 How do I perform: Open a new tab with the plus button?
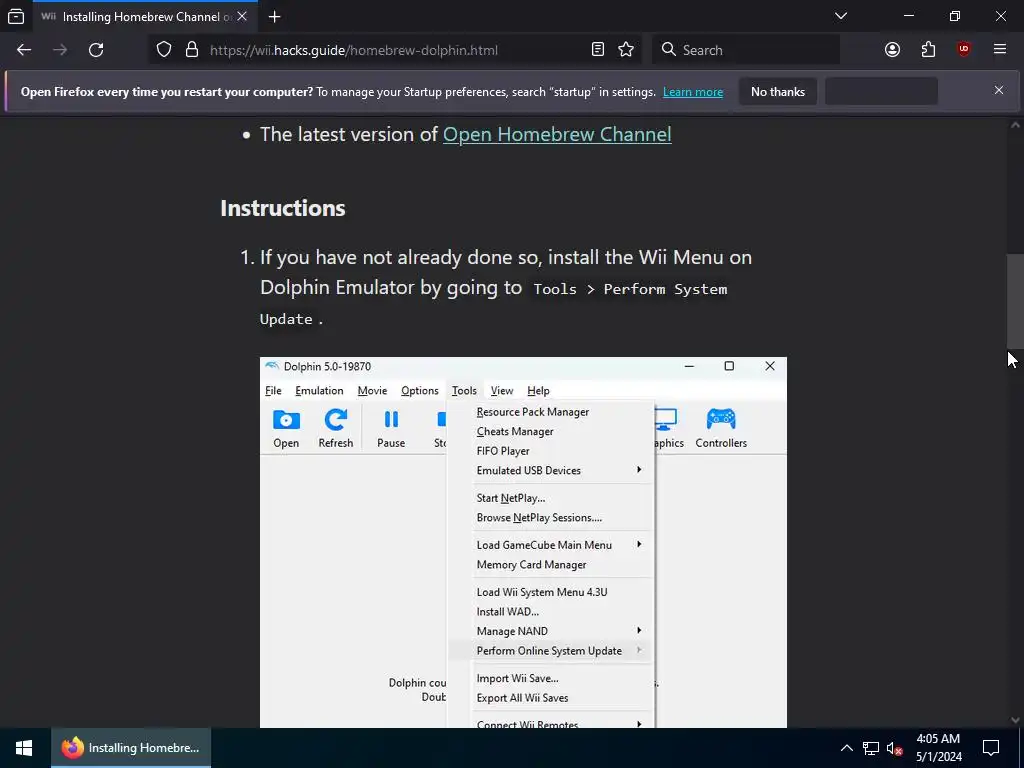(x=275, y=17)
